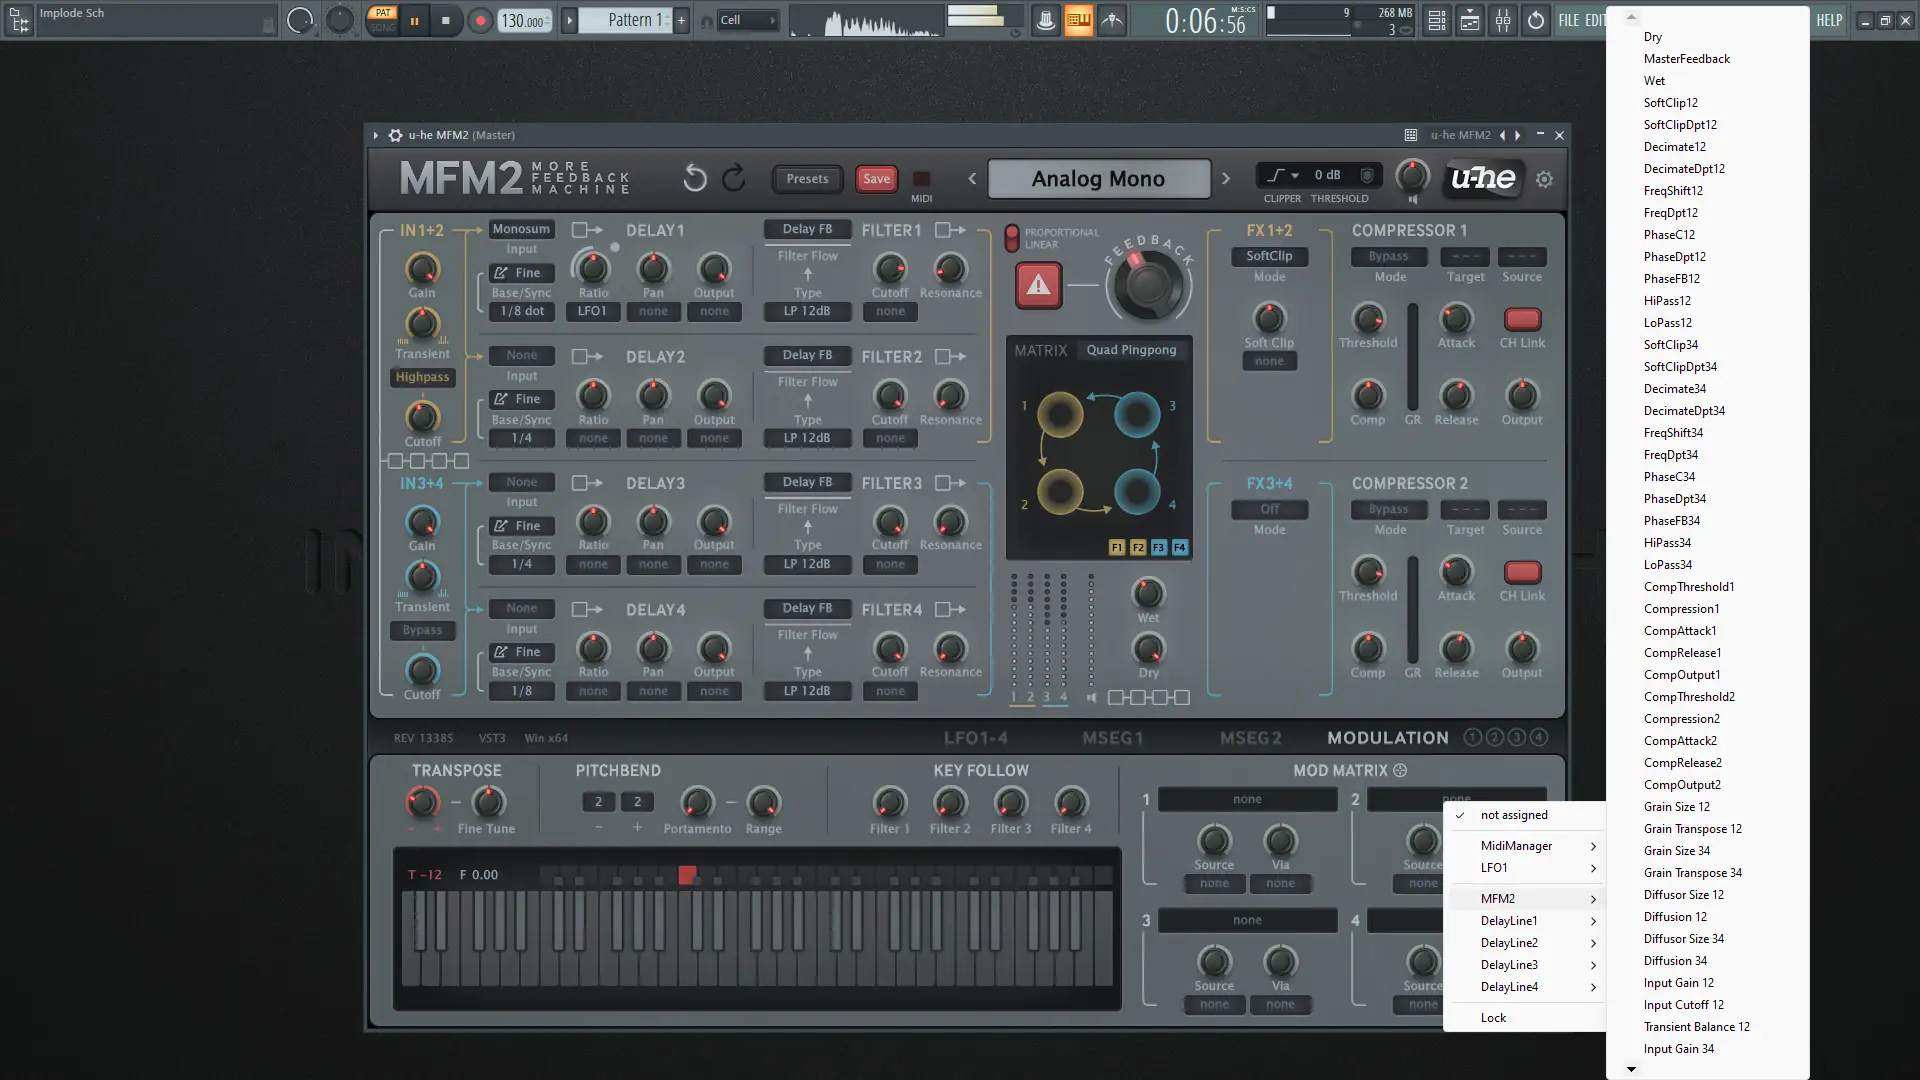Open the Quad Pingpong matrix dropdown
Screen dimensions: 1920x1080
click(1131, 350)
